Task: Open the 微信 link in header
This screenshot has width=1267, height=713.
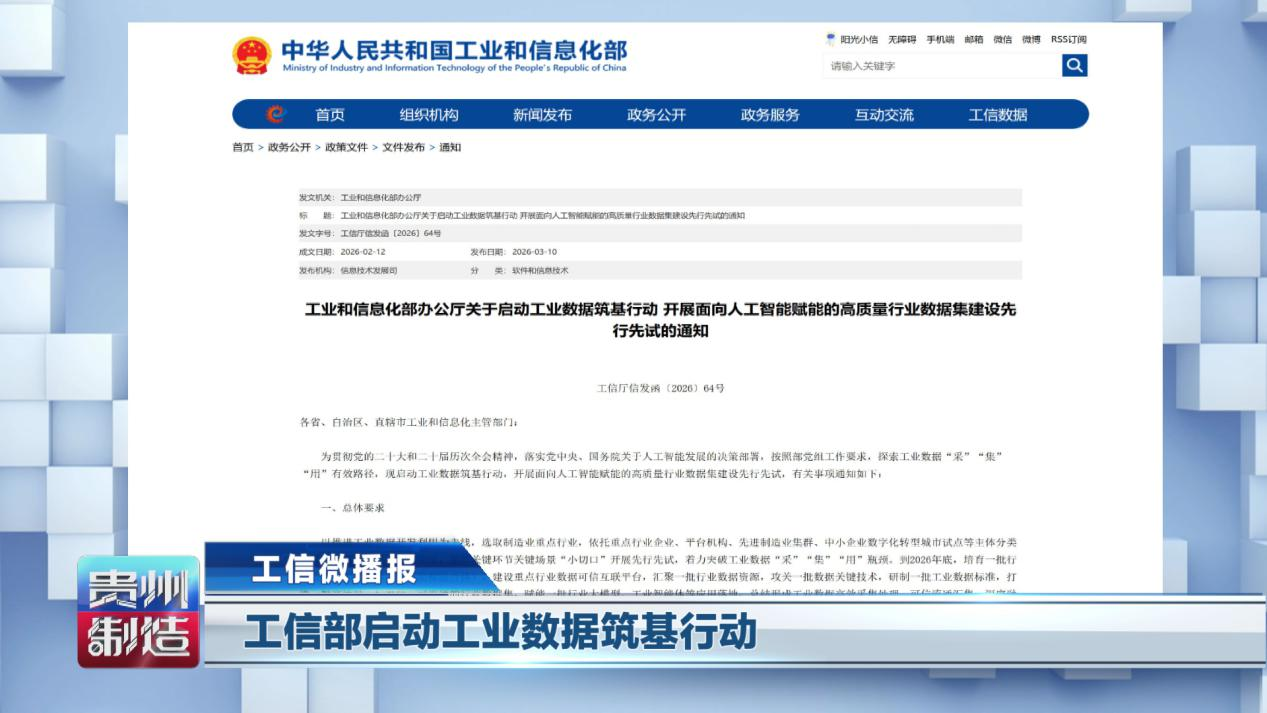Action: 1002,40
